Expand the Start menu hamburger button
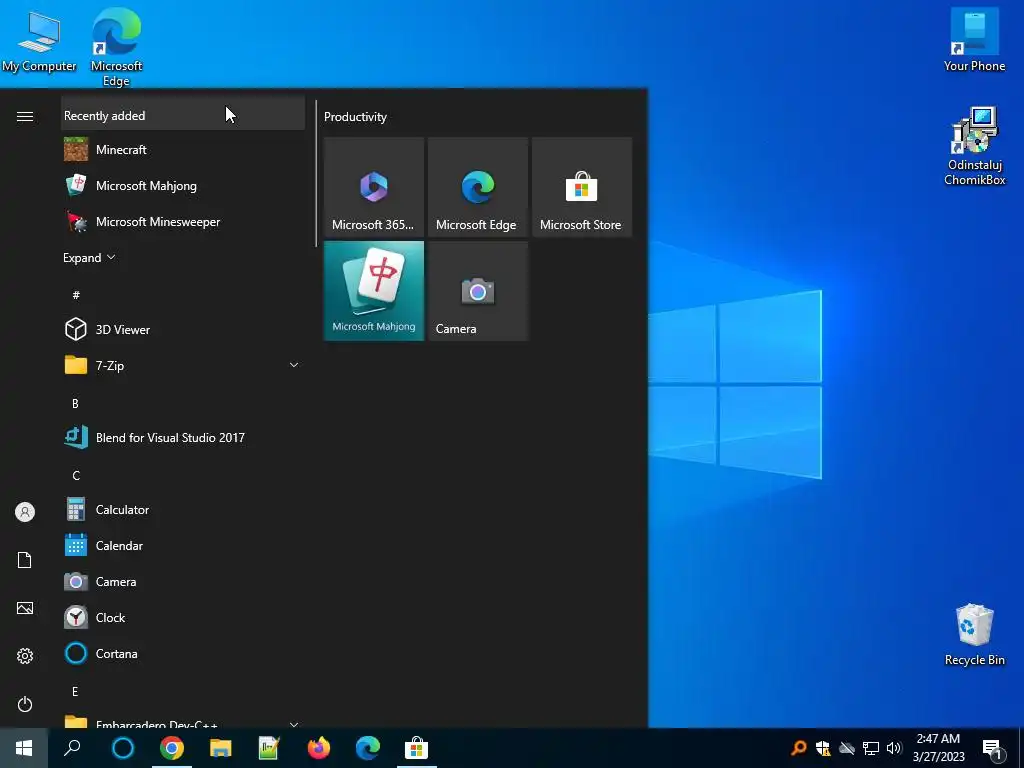This screenshot has height=768, width=1024. tap(25, 116)
